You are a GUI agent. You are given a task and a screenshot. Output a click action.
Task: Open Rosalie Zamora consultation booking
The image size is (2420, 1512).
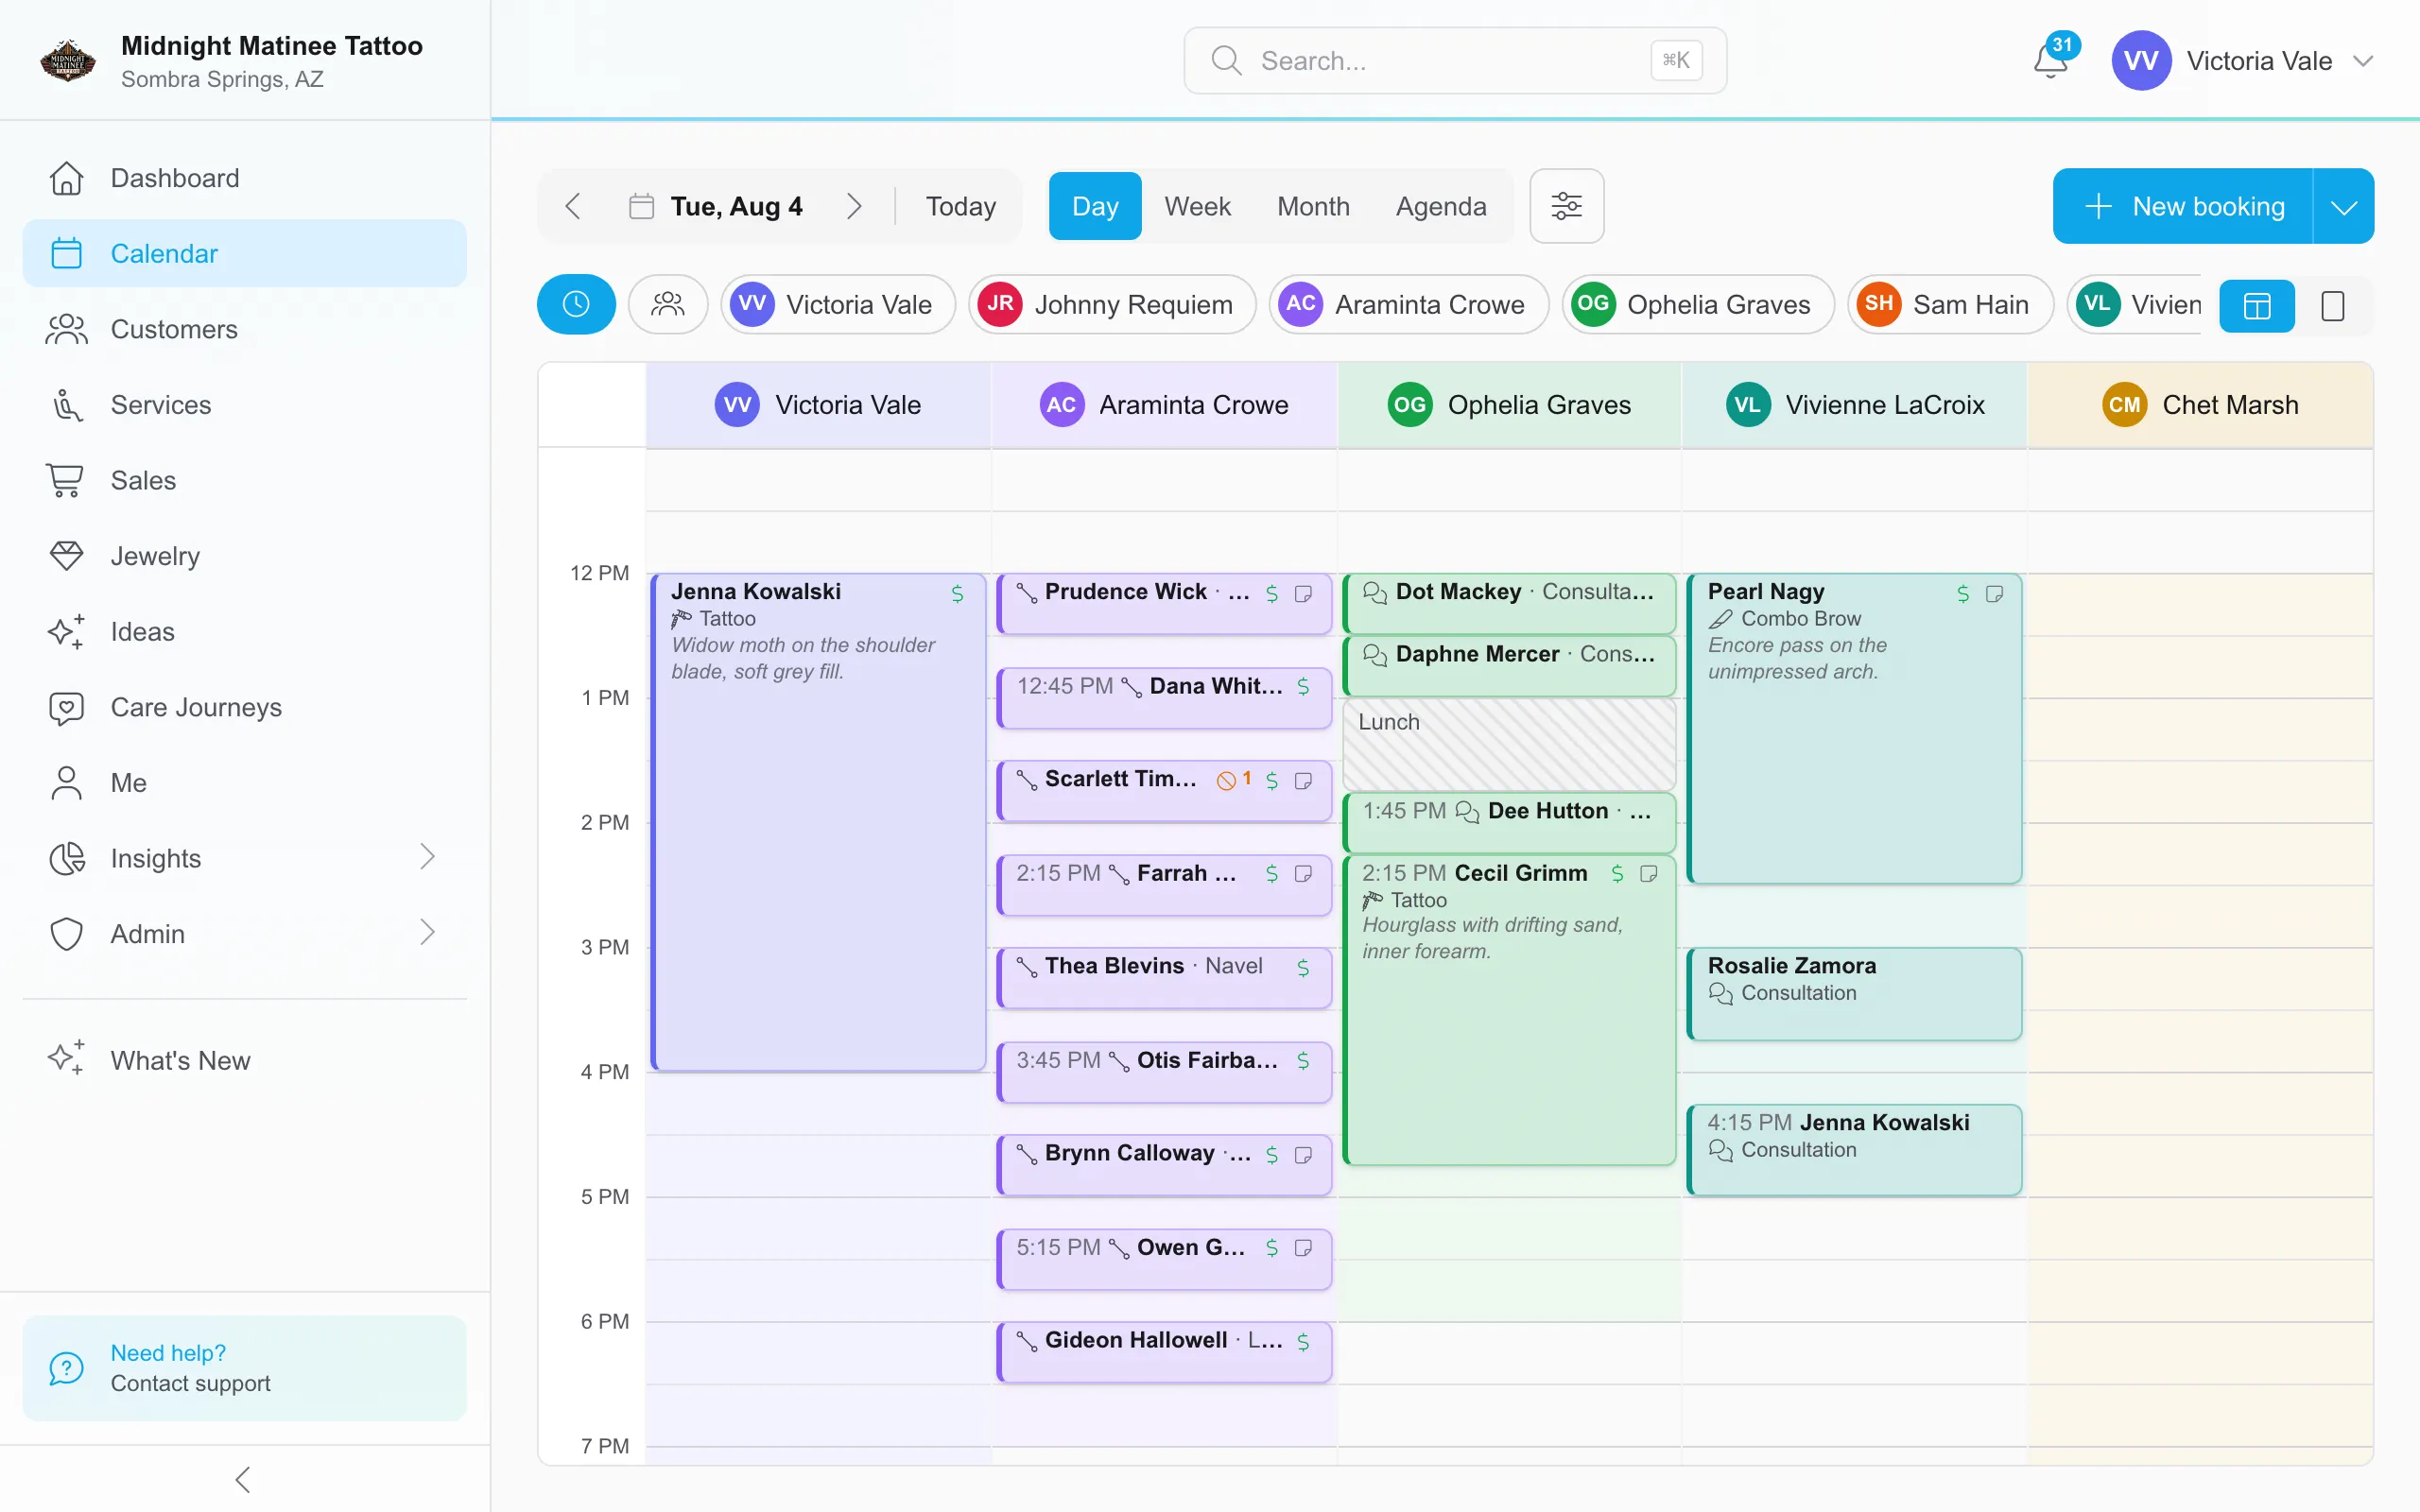(1855, 993)
